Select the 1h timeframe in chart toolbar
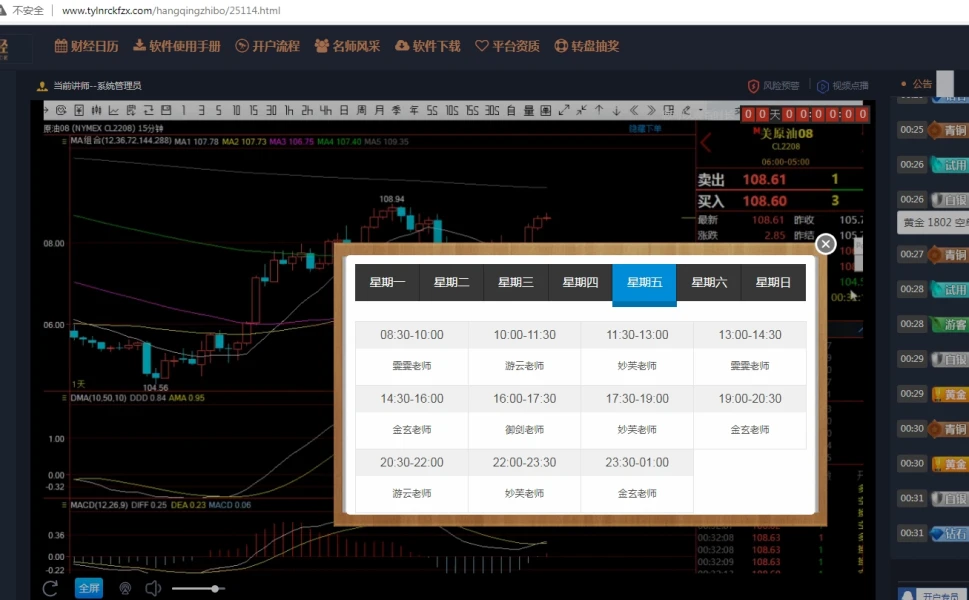The height and width of the screenshot is (600, 969). pos(289,110)
